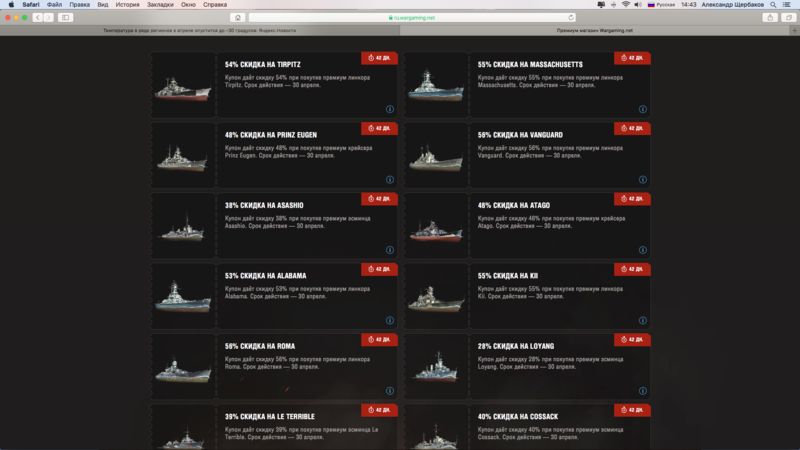Click timer badge on Alabama coupon

379,269
